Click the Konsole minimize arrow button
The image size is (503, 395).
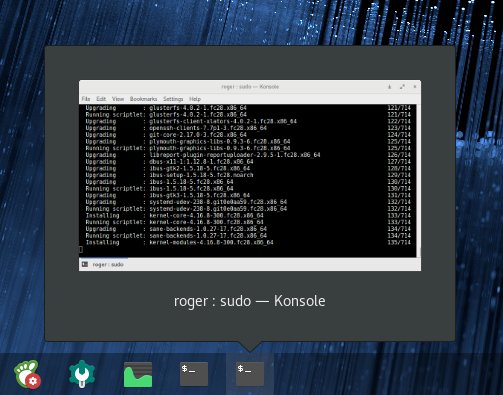(389, 87)
